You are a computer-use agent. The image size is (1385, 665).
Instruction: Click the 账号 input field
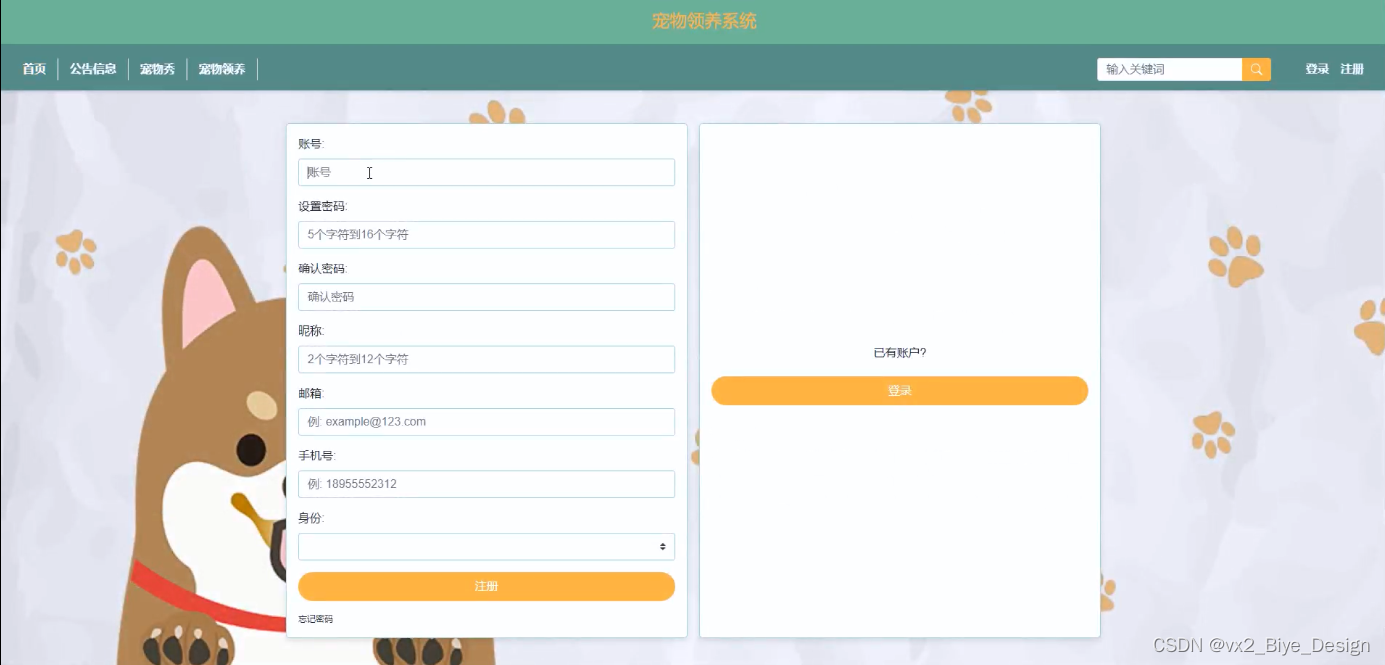pos(486,172)
